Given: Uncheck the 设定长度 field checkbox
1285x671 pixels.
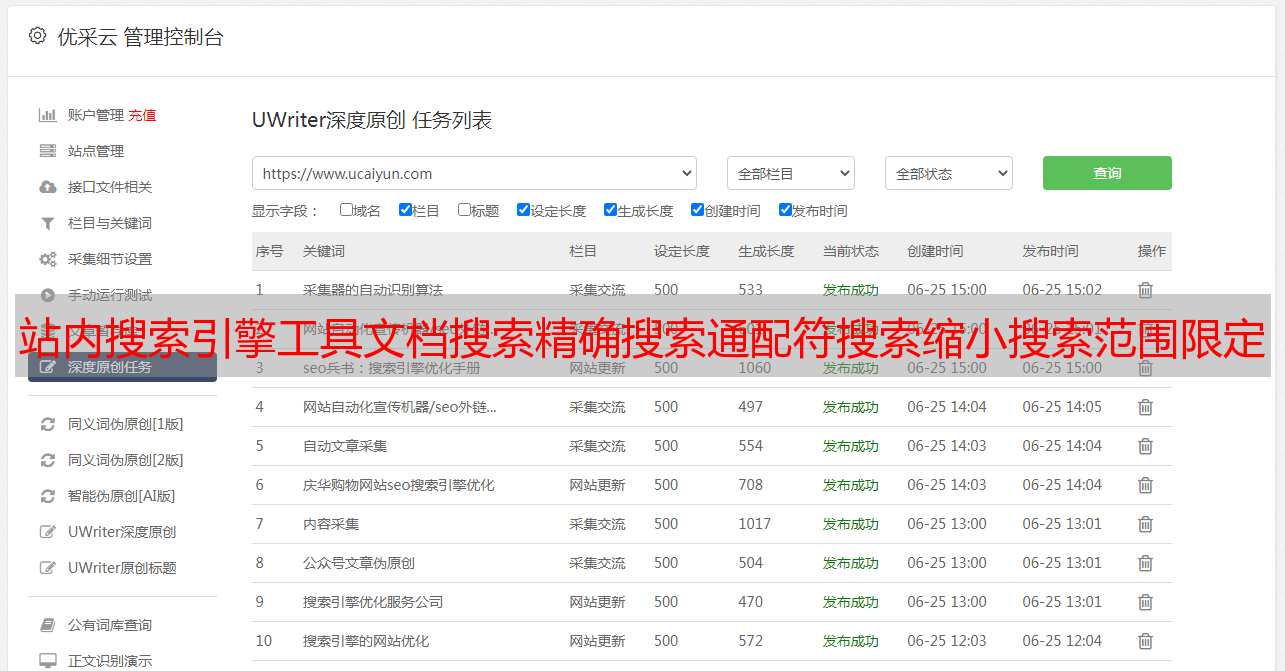Looking at the screenshot, I should click(x=523, y=210).
